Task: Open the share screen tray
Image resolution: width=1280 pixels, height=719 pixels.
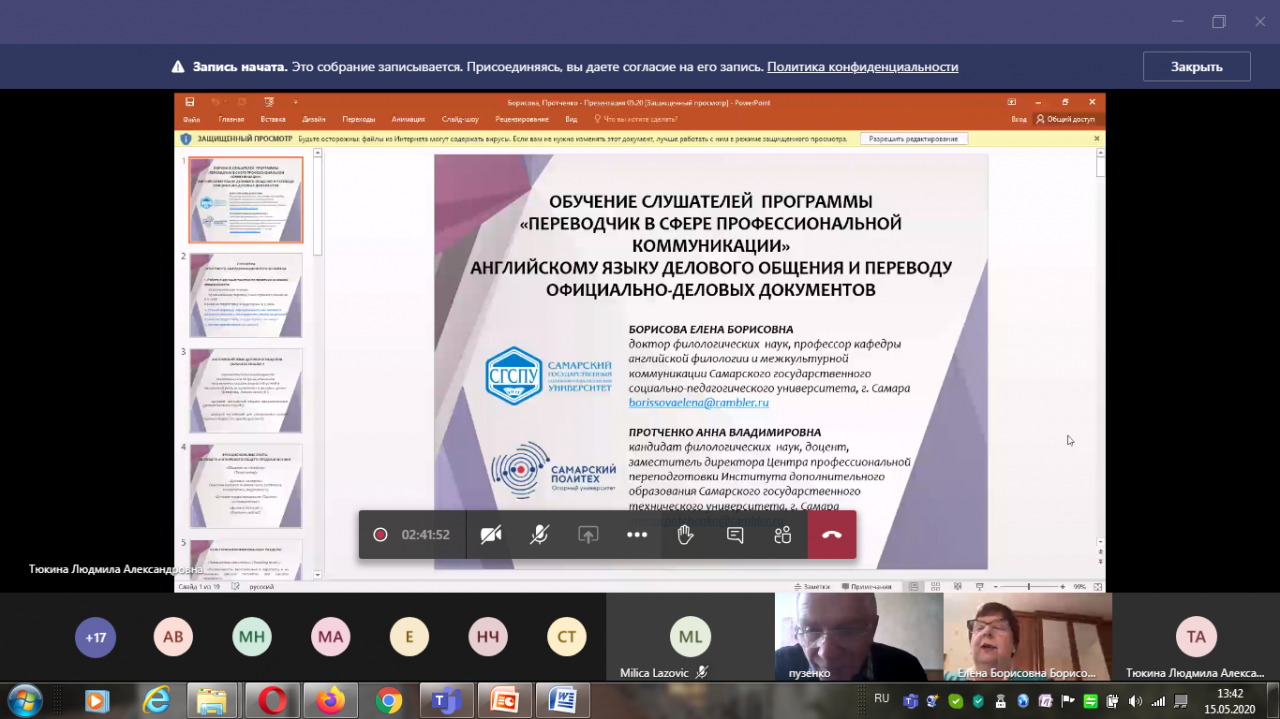Action: pos(588,535)
